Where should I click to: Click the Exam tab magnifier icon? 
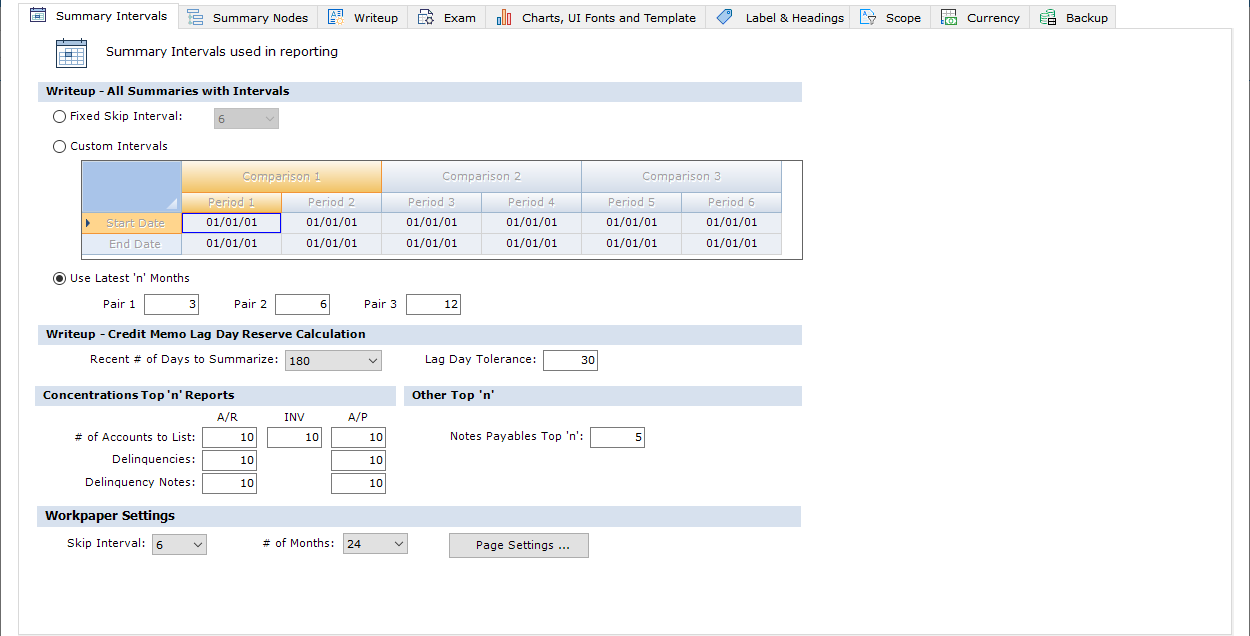(x=426, y=18)
